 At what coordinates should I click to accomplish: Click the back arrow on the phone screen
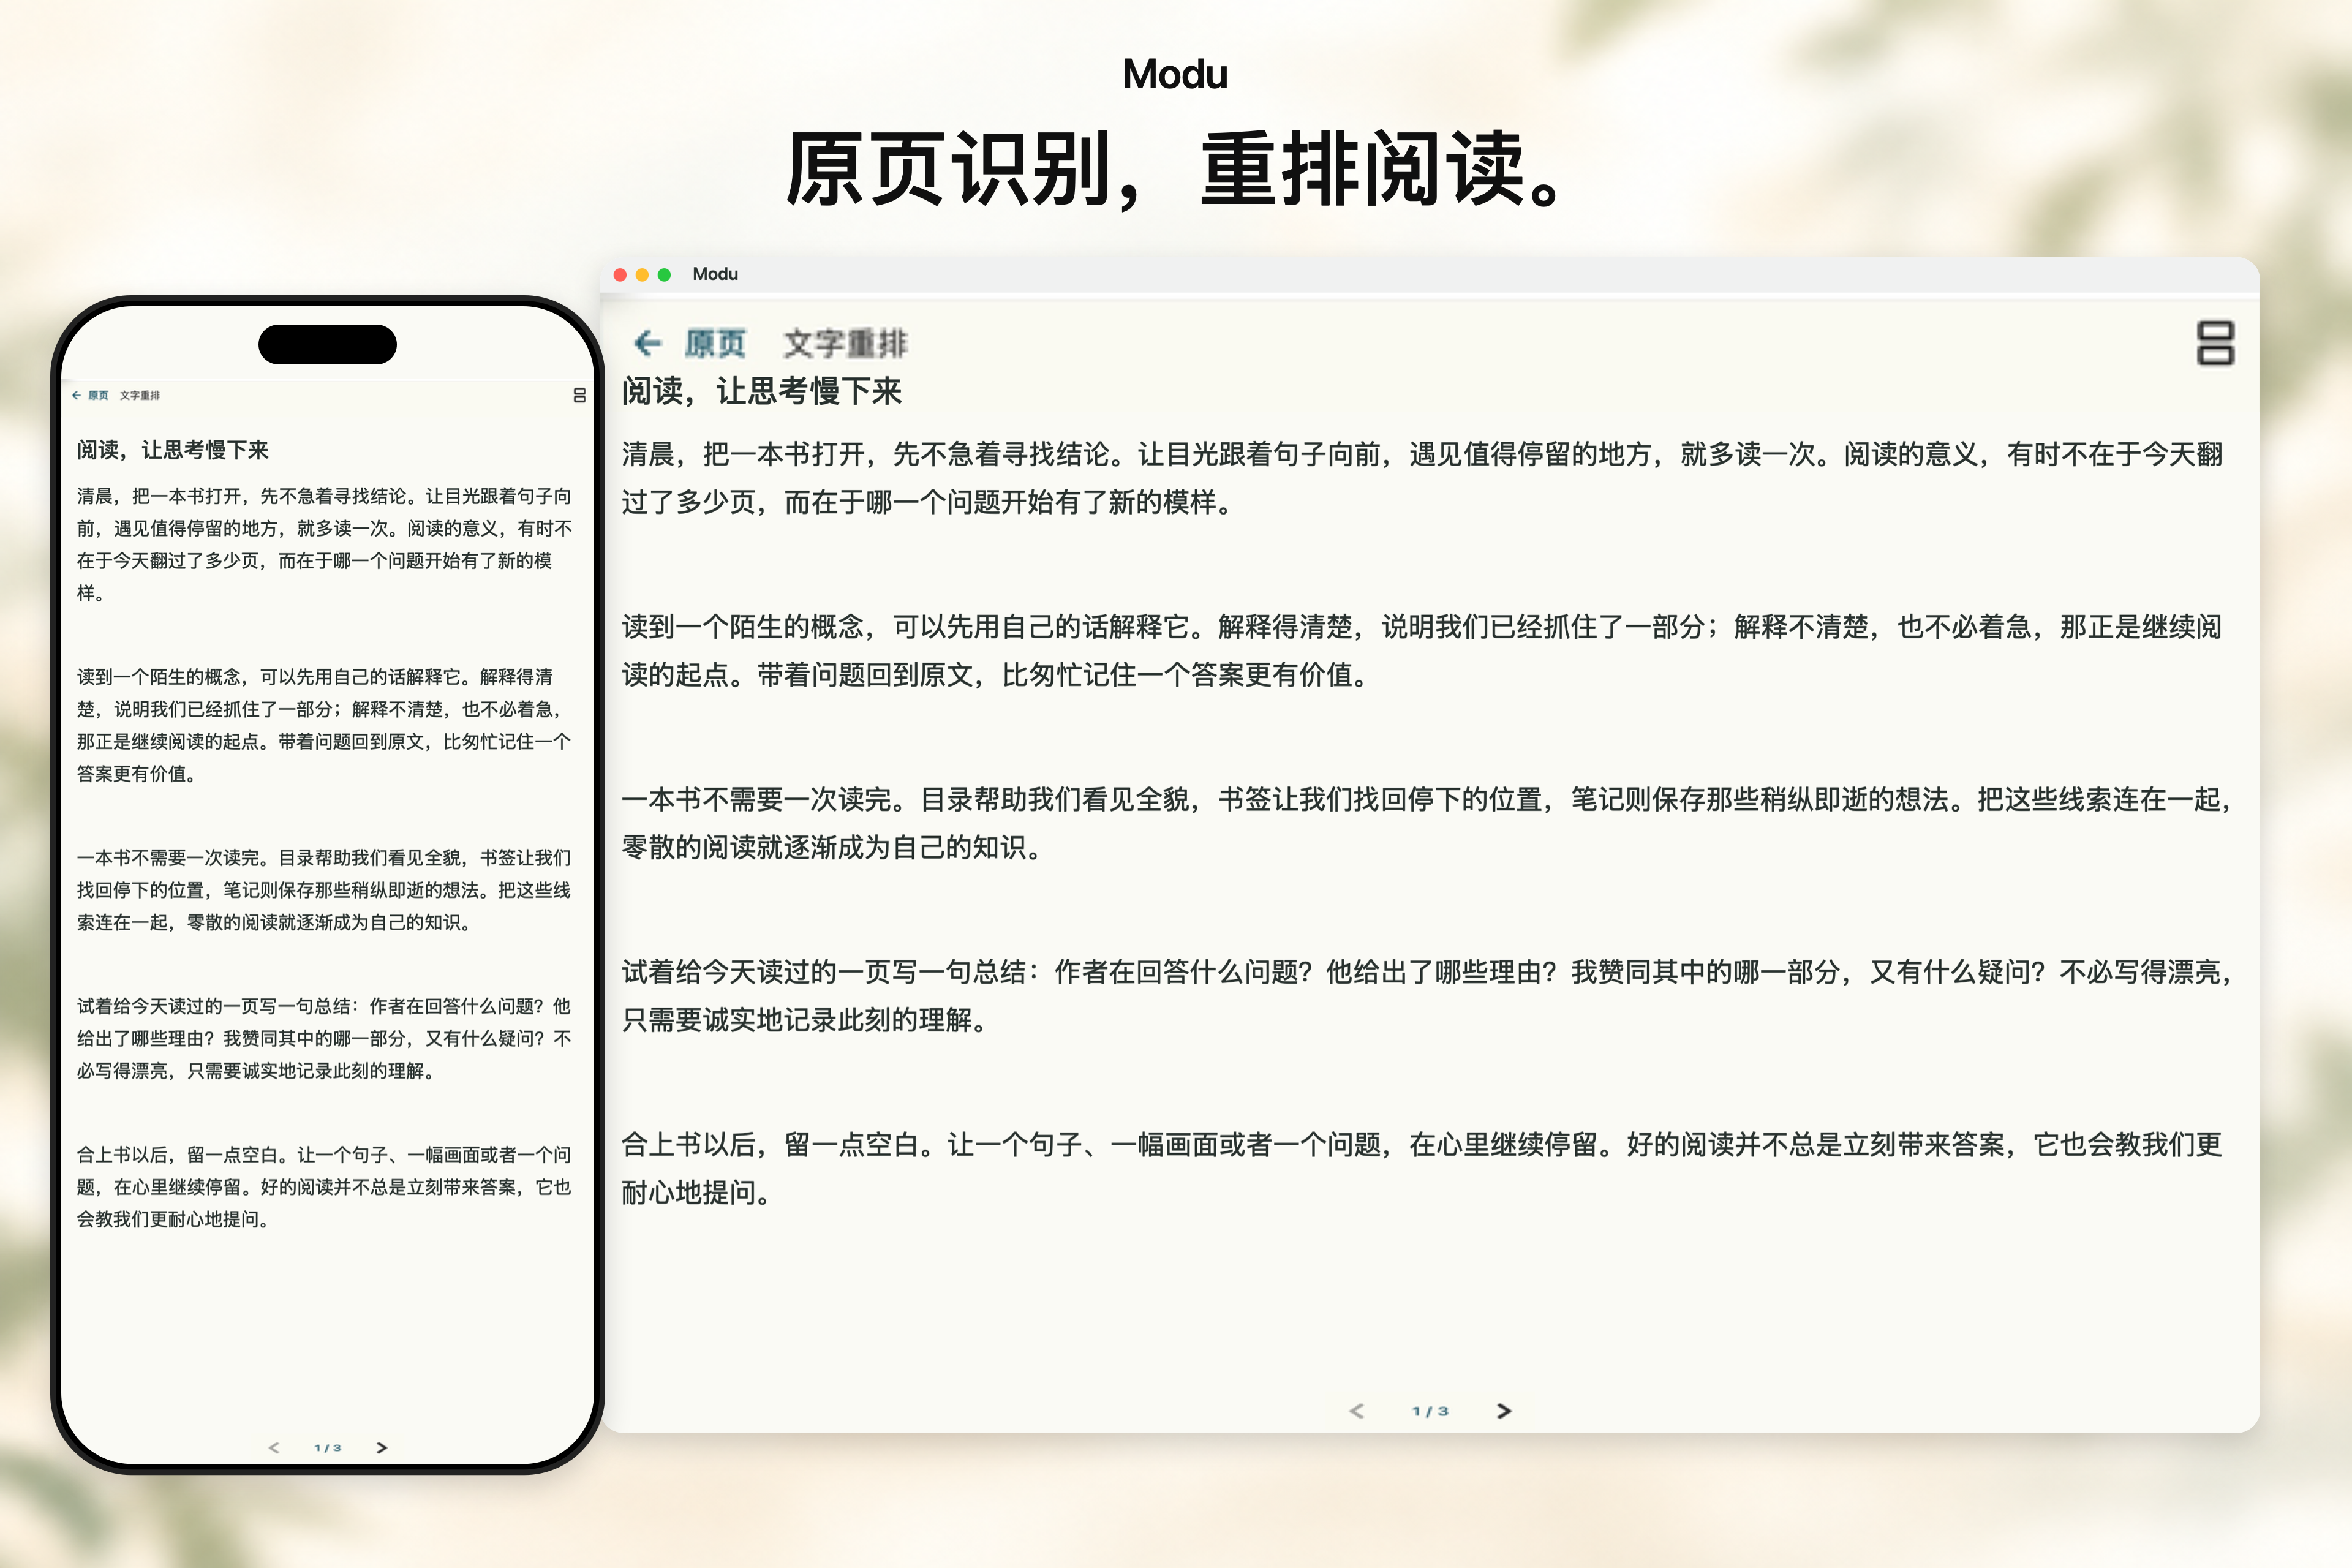(x=76, y=395)
